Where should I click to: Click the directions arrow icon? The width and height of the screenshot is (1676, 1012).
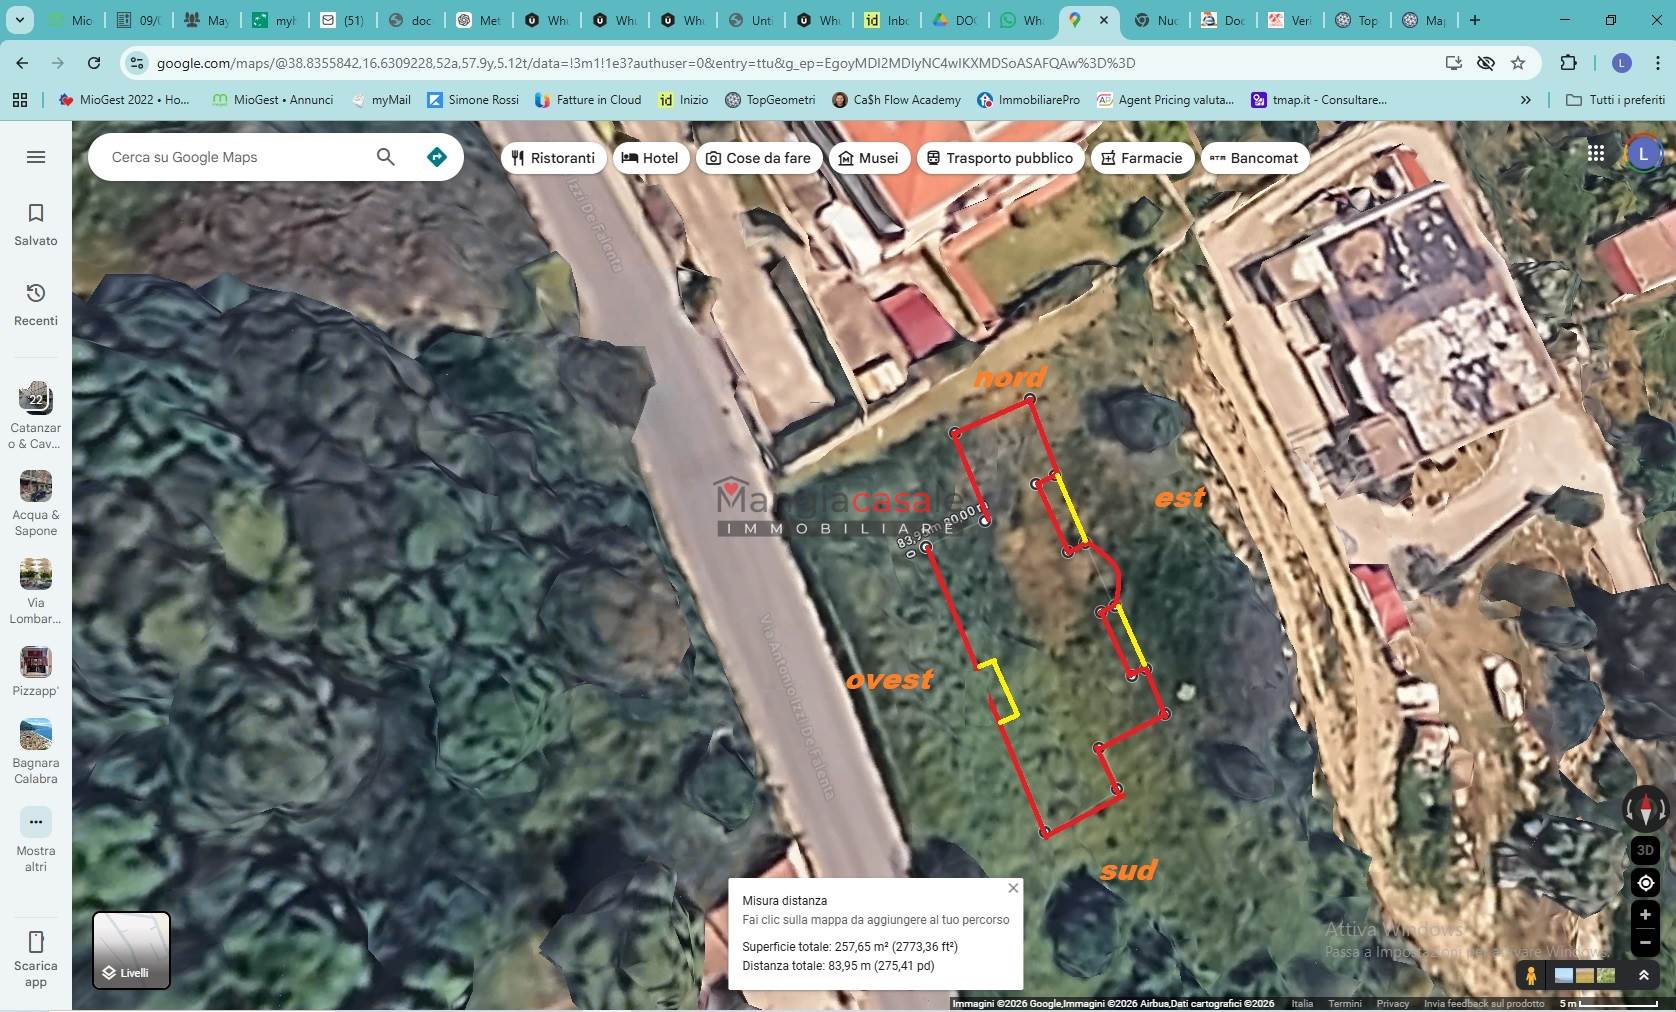[x=437, y=157]
